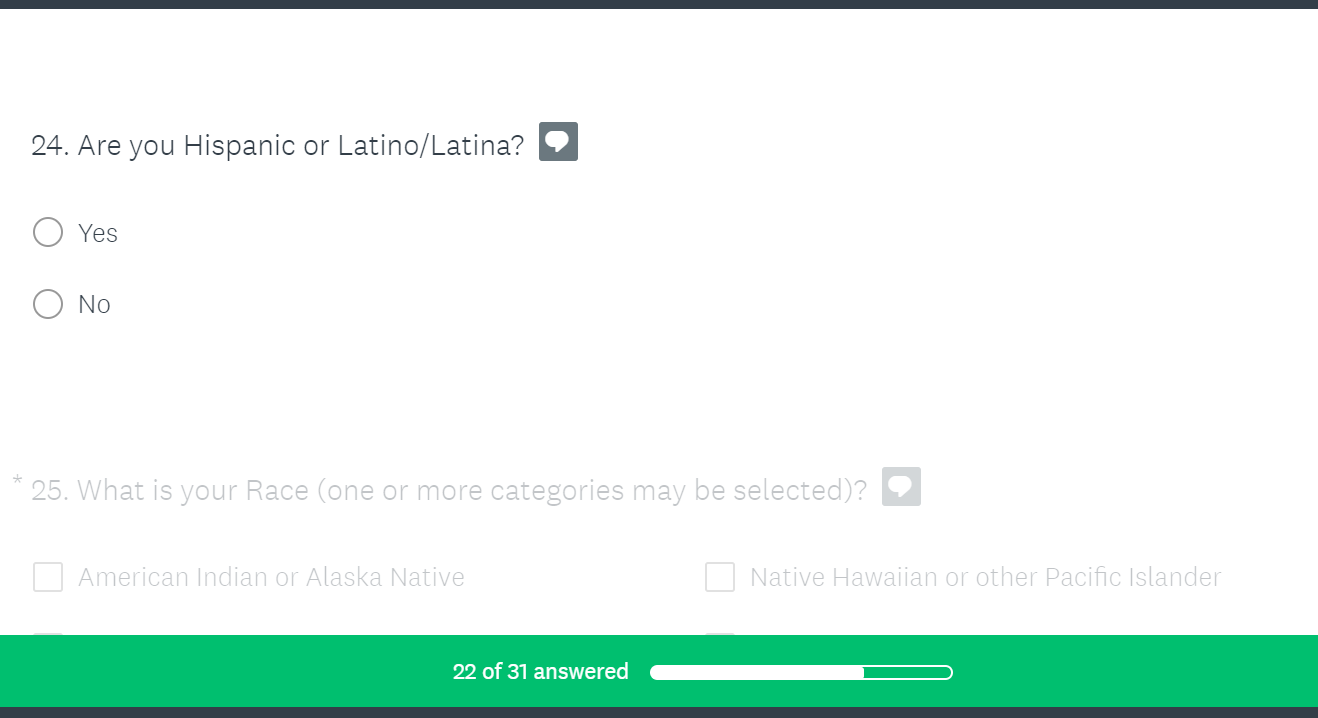Select the Yes radio button

click(48, 233)
